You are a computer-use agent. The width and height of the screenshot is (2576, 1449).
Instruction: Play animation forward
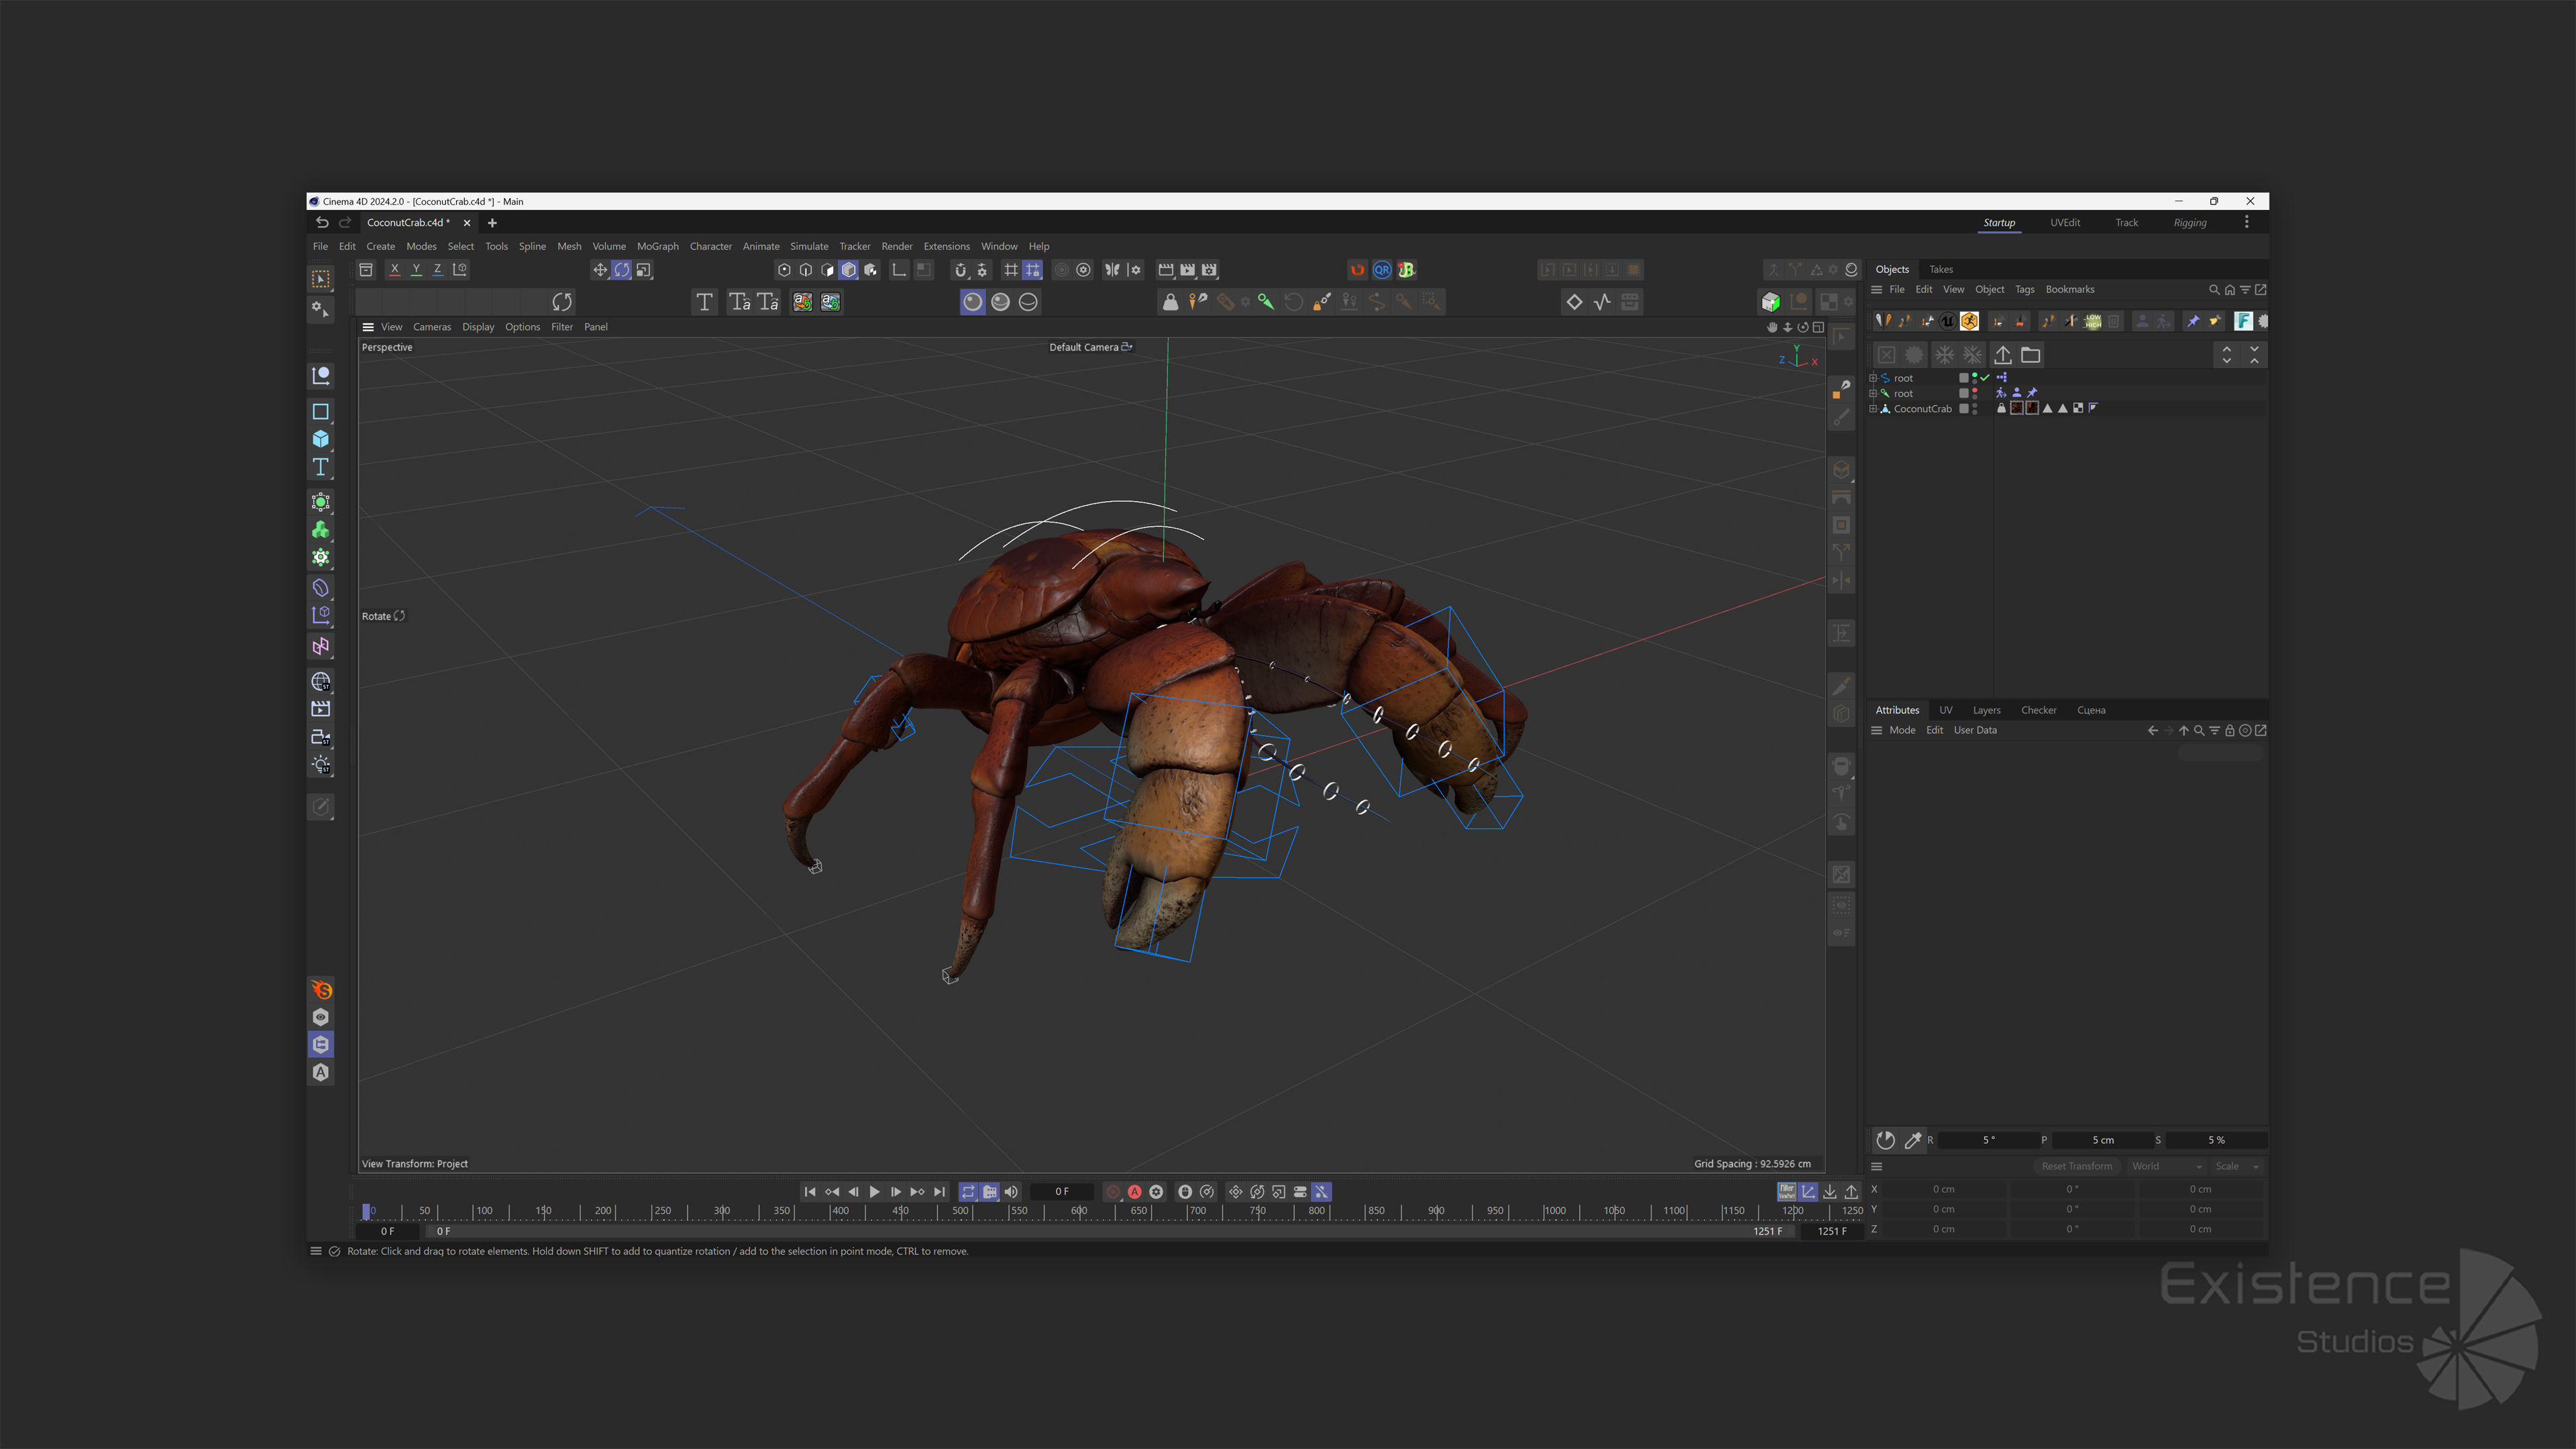coord(875,1192)
